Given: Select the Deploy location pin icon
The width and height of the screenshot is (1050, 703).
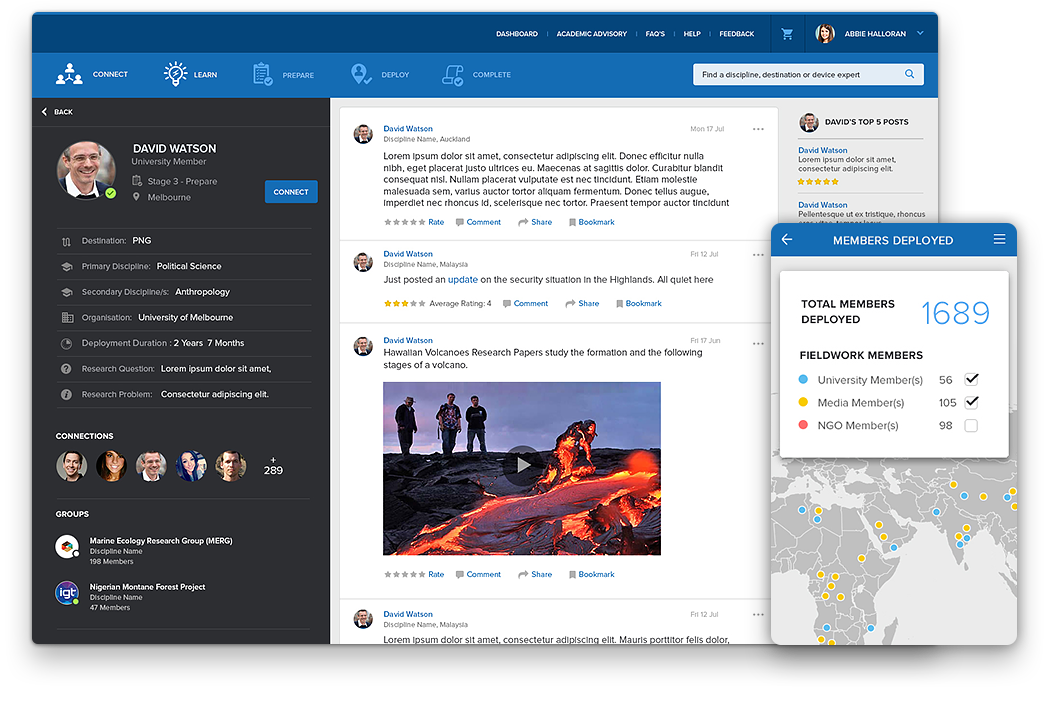Looking at the screenshot, I should click(361, 74).
